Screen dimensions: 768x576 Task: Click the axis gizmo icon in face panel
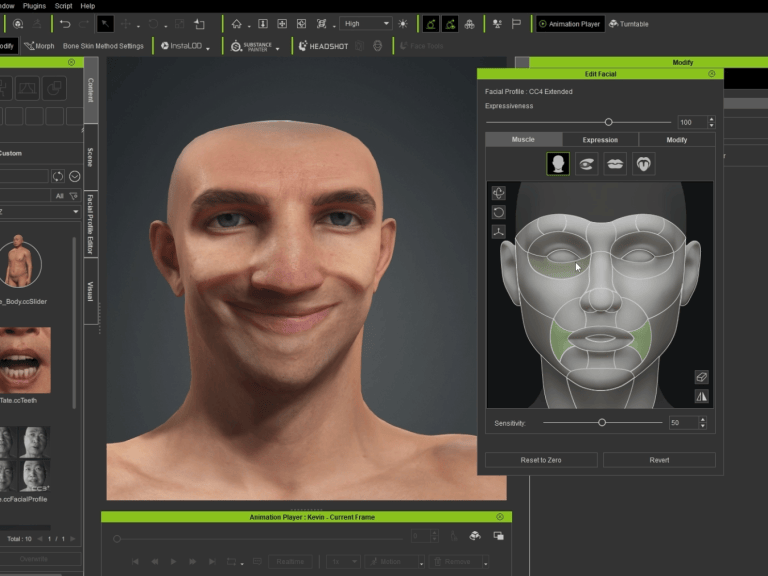(499, 232)
